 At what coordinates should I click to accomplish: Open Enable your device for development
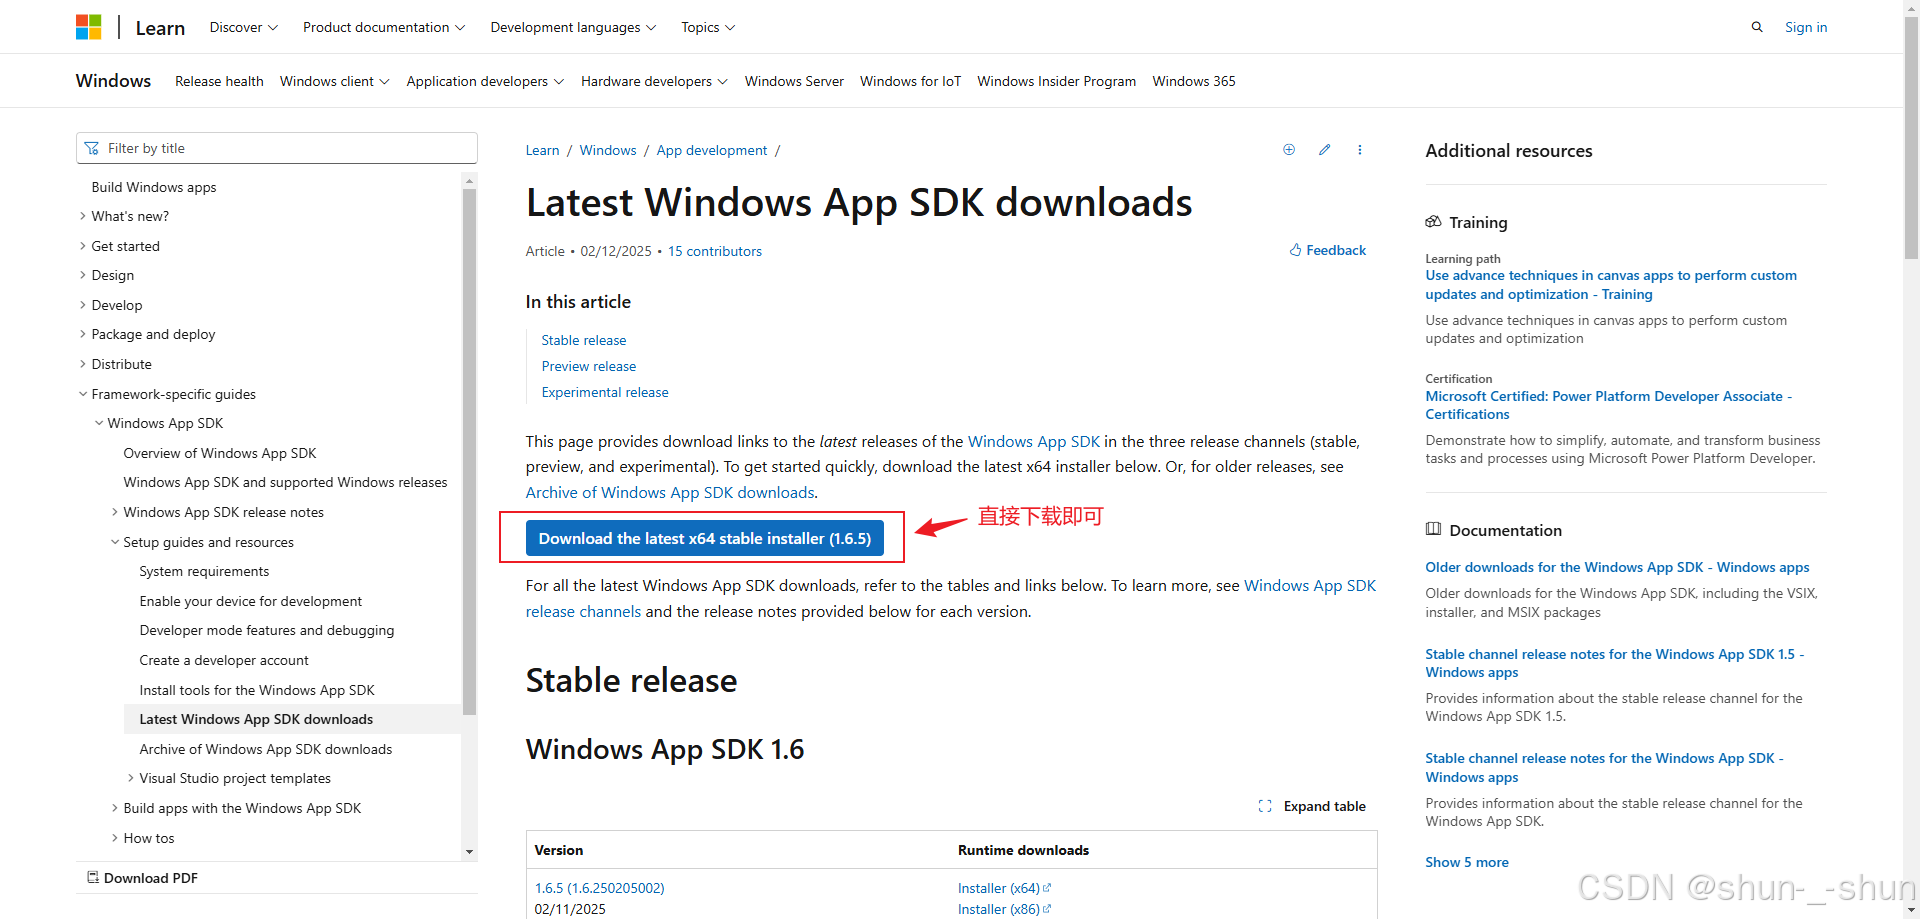coord(251,601)
